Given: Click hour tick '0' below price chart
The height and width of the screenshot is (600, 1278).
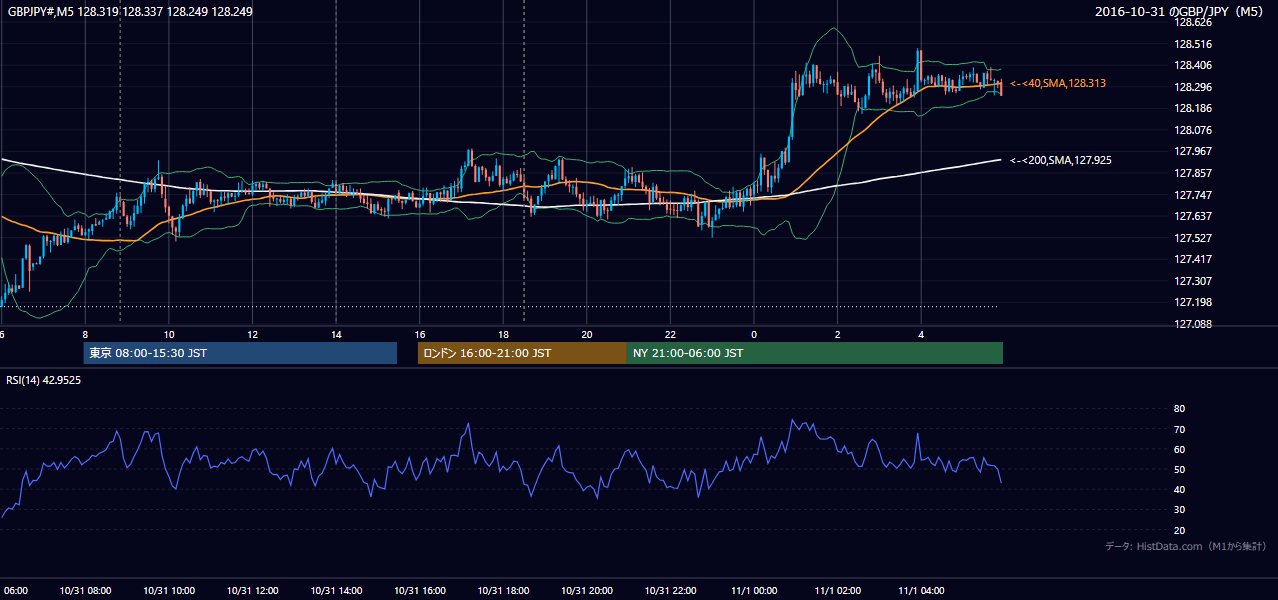Looking at the screenshot, I should coord(754,335).
